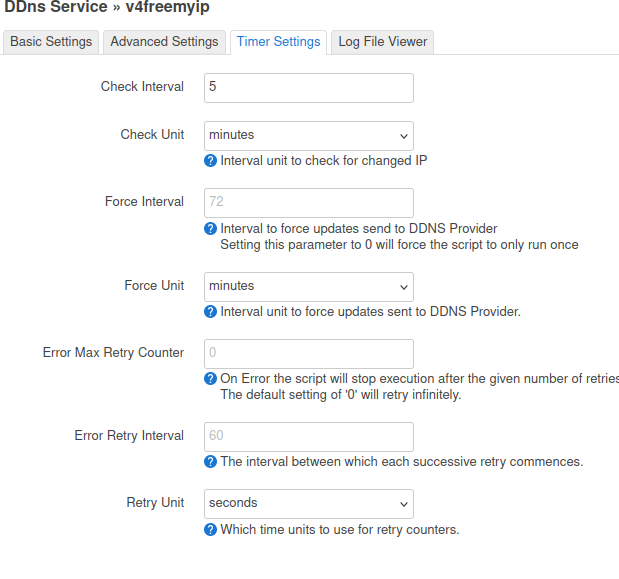Click help icon next to Force Interval description
The image size is (619, 579).
210,229
